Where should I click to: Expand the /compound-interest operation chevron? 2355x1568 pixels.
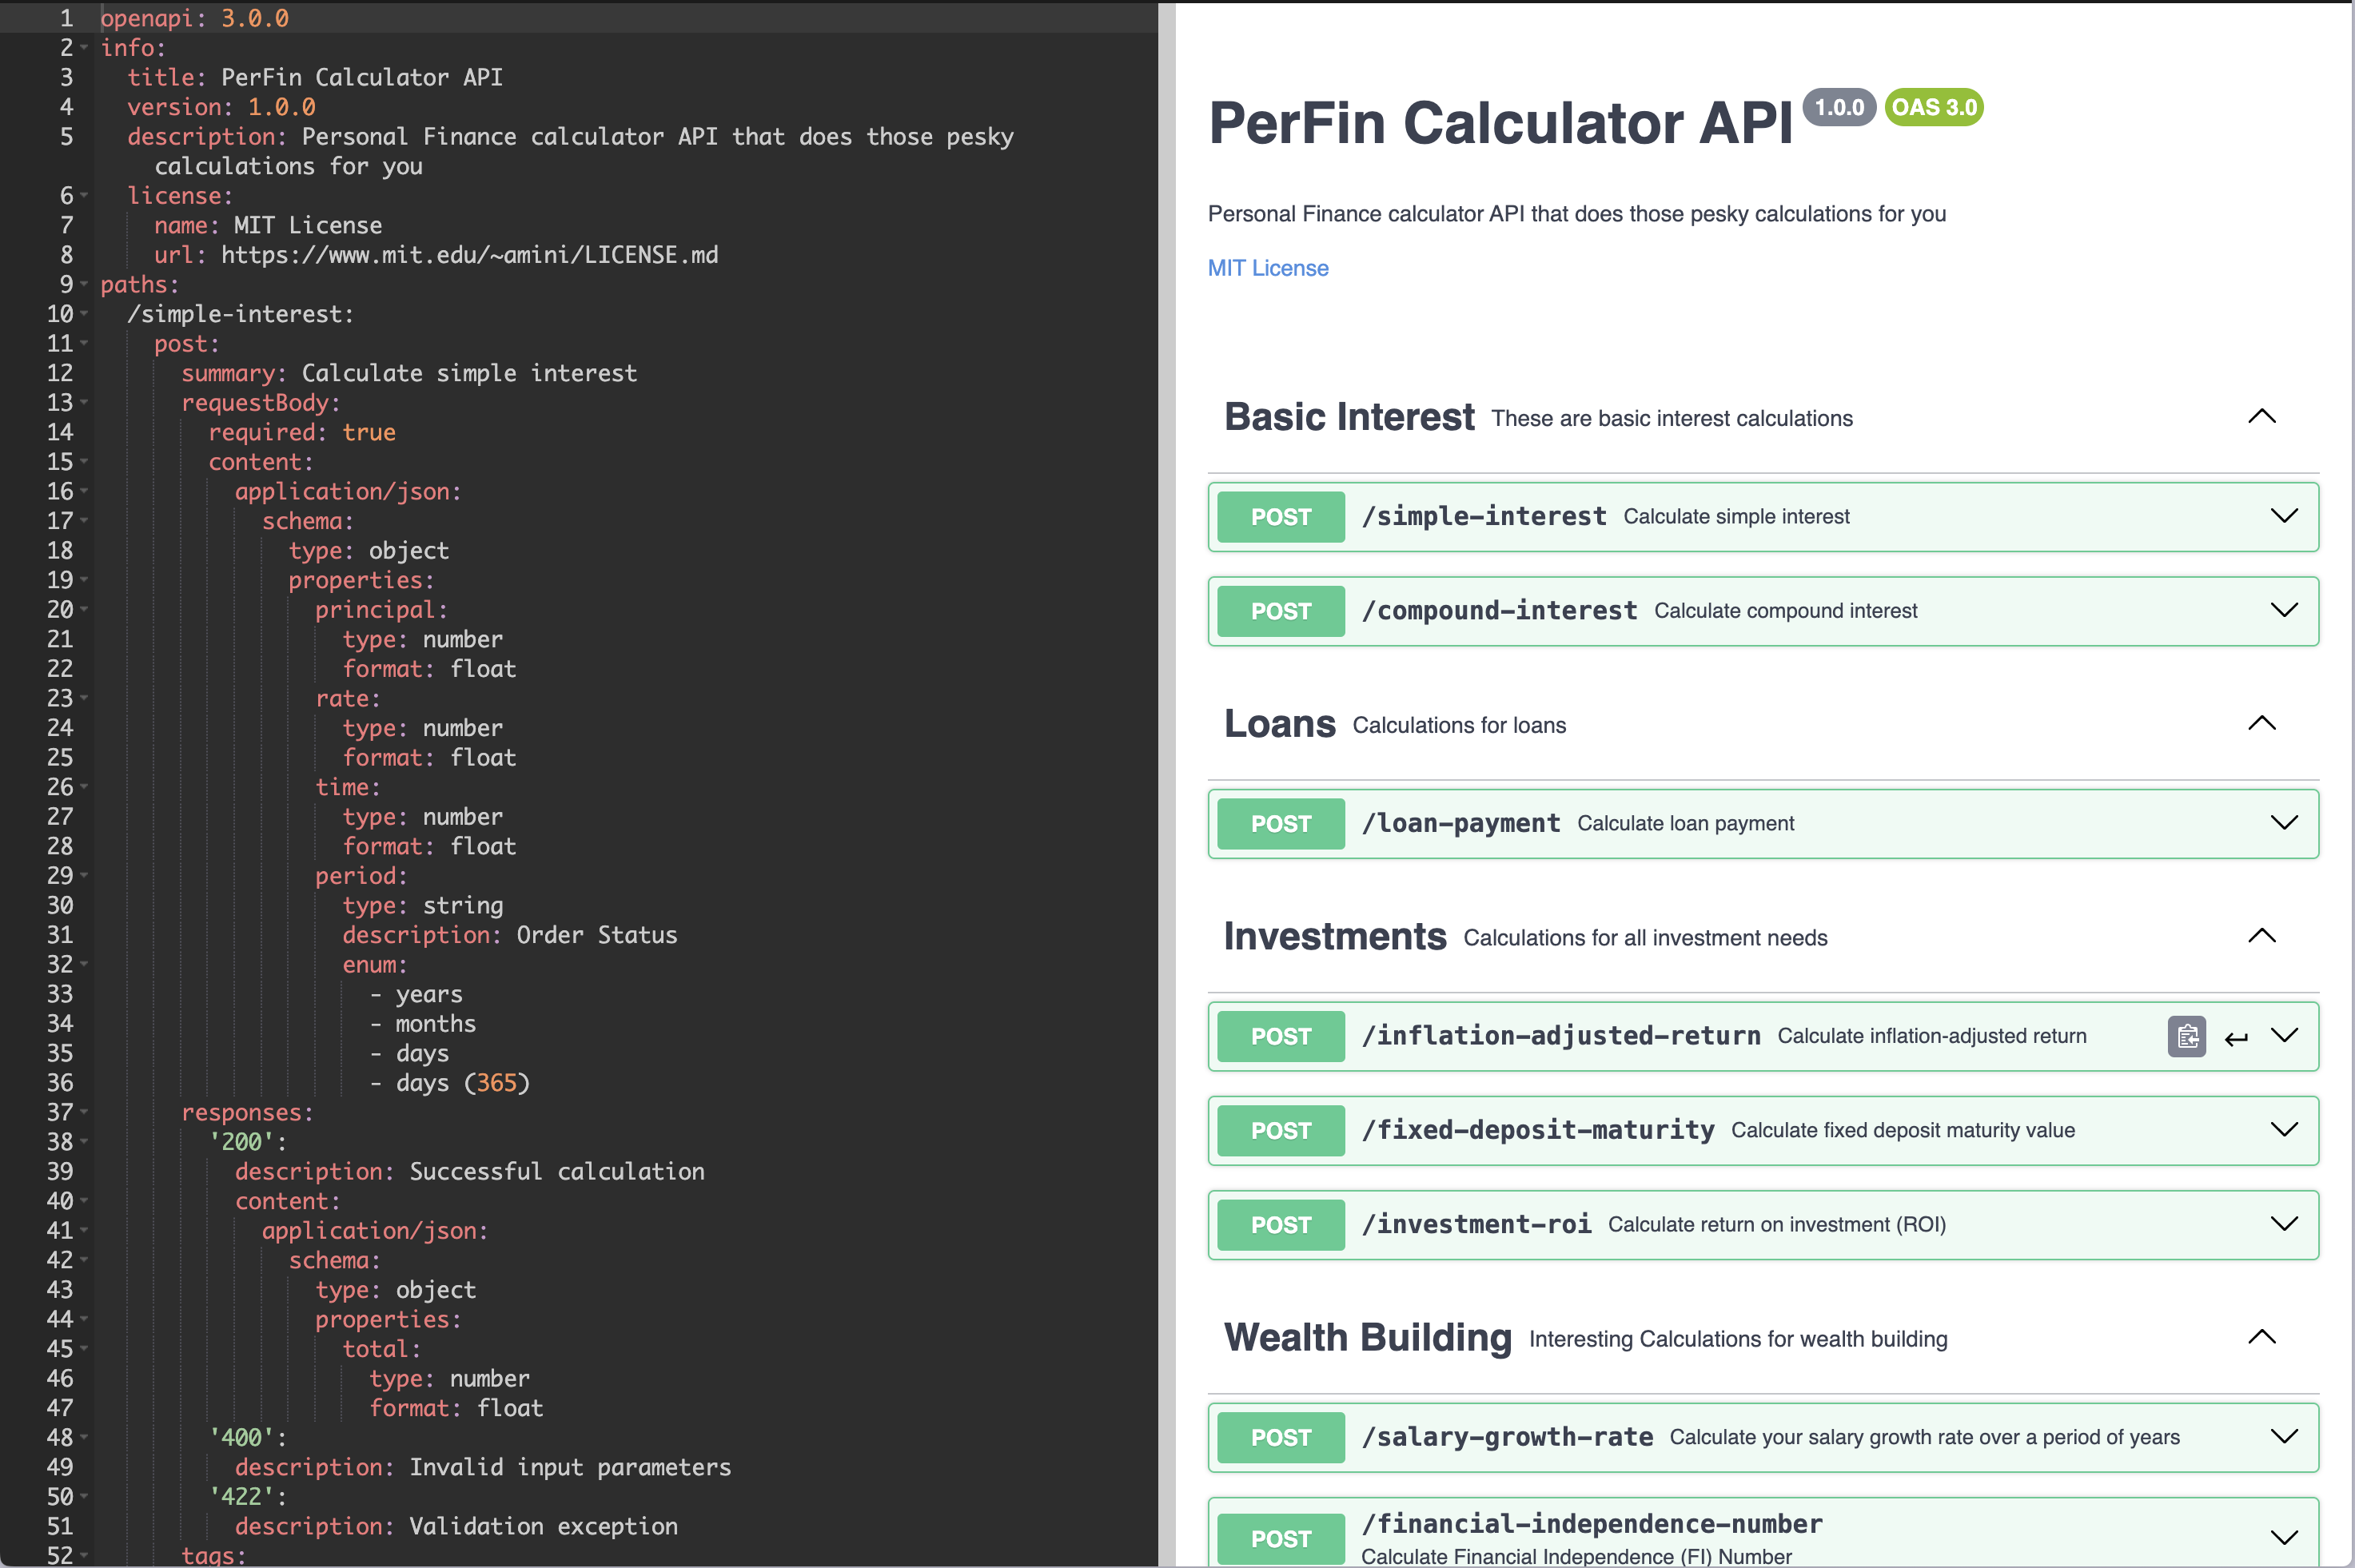tap(2284, 610)
